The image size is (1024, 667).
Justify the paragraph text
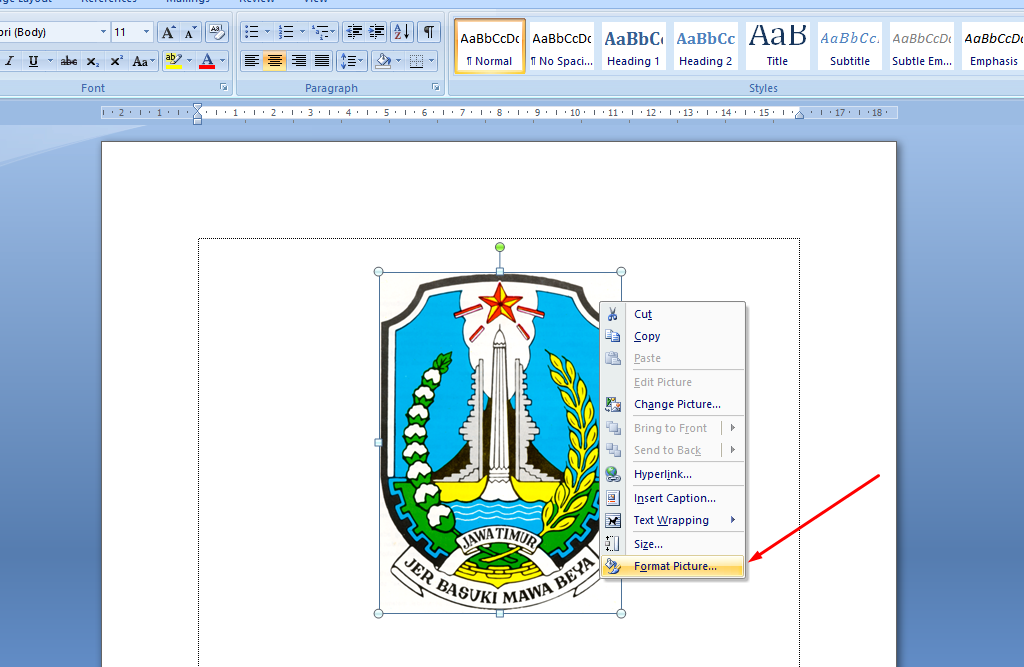pos(322,61)
